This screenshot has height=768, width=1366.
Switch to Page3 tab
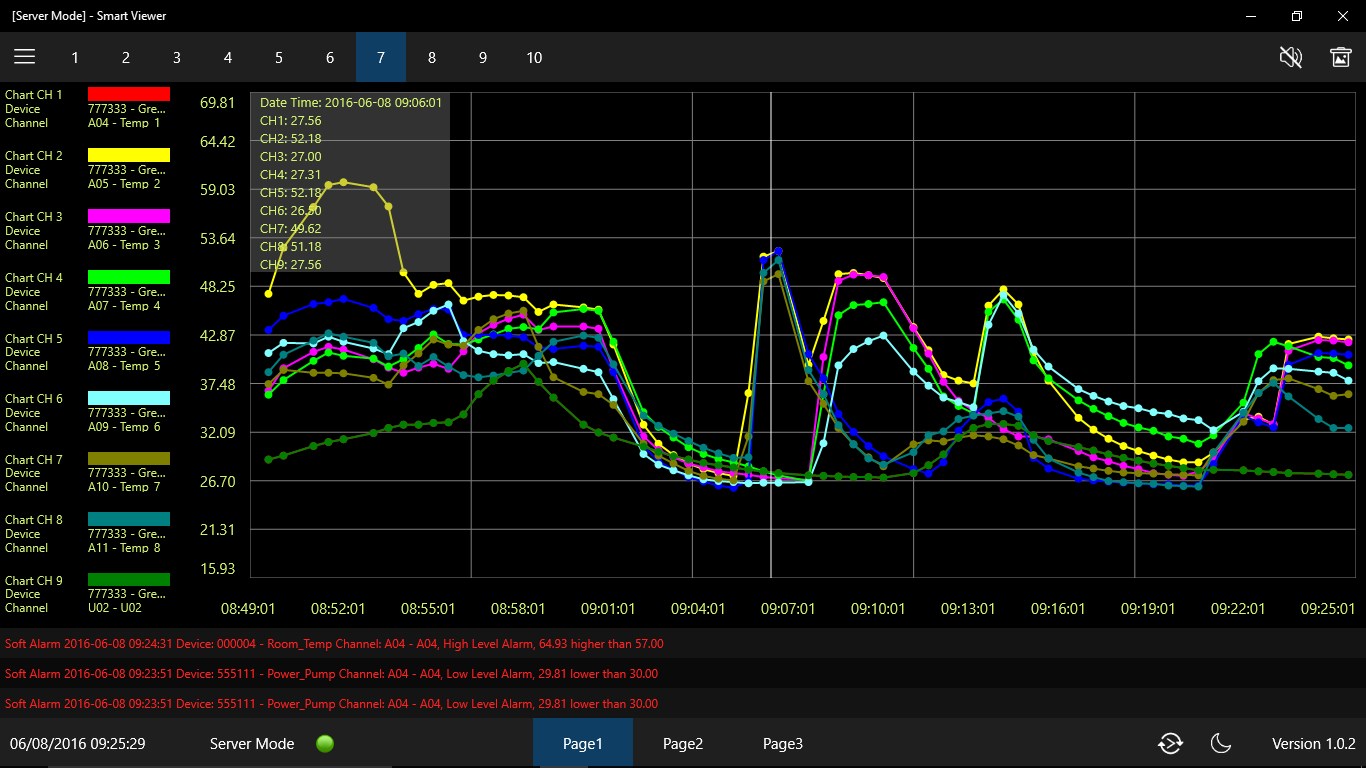coord(783,743)
